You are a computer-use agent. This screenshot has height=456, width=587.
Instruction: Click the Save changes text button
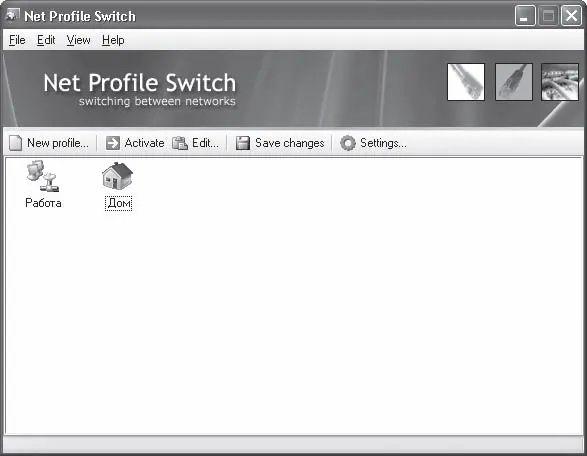coord(290,143)
